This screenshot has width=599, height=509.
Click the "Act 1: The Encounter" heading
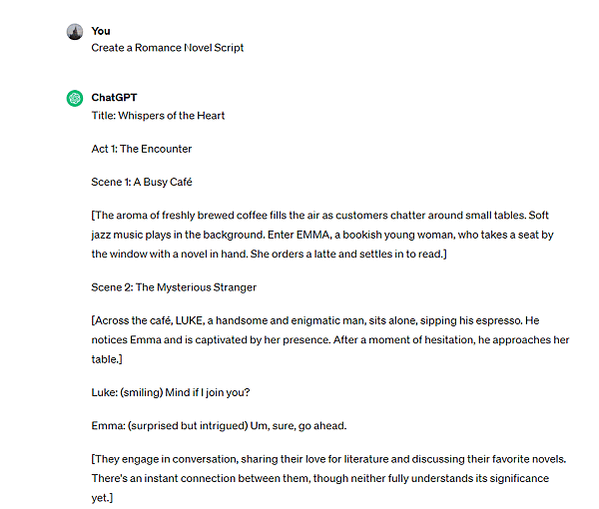[x=141, y=149]
